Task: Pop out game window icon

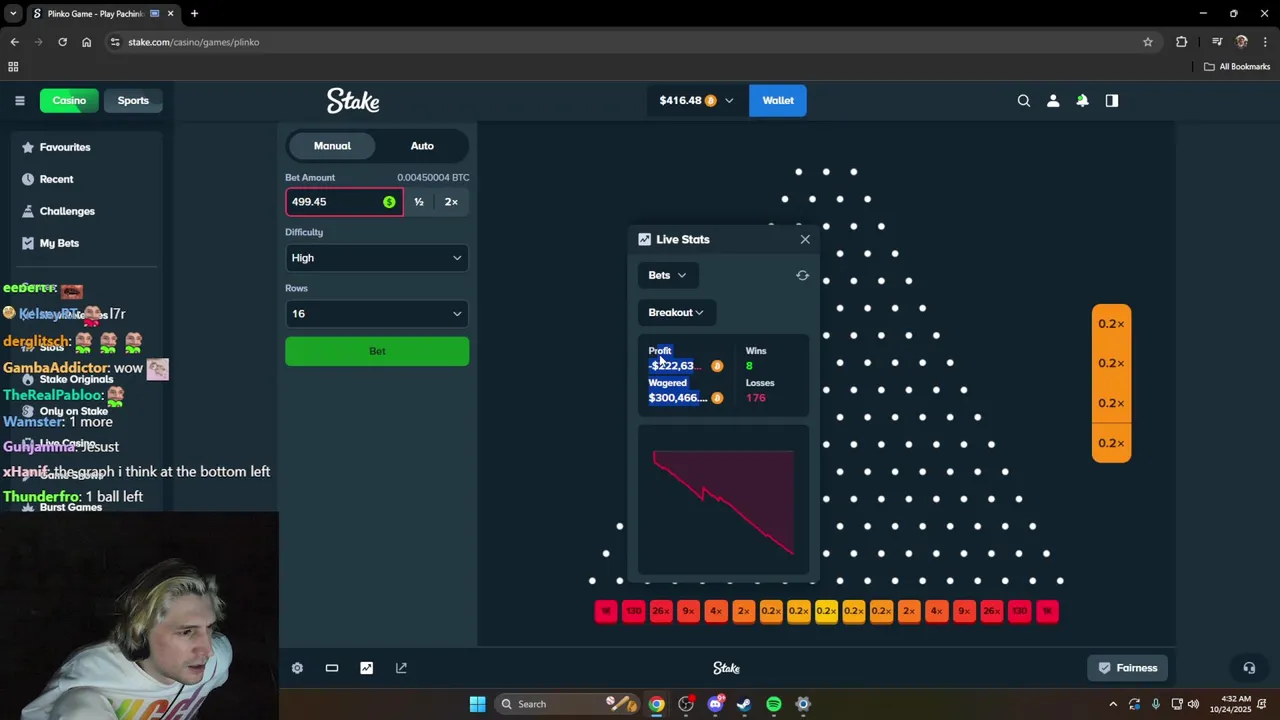Action: [401, 668]
